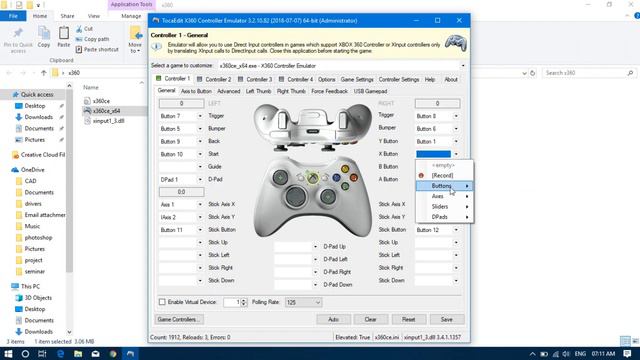The image size is (640, 360).
Task: Click the refresh icon beside address bar
Action: pyautogui.click(x=533, y=73)
